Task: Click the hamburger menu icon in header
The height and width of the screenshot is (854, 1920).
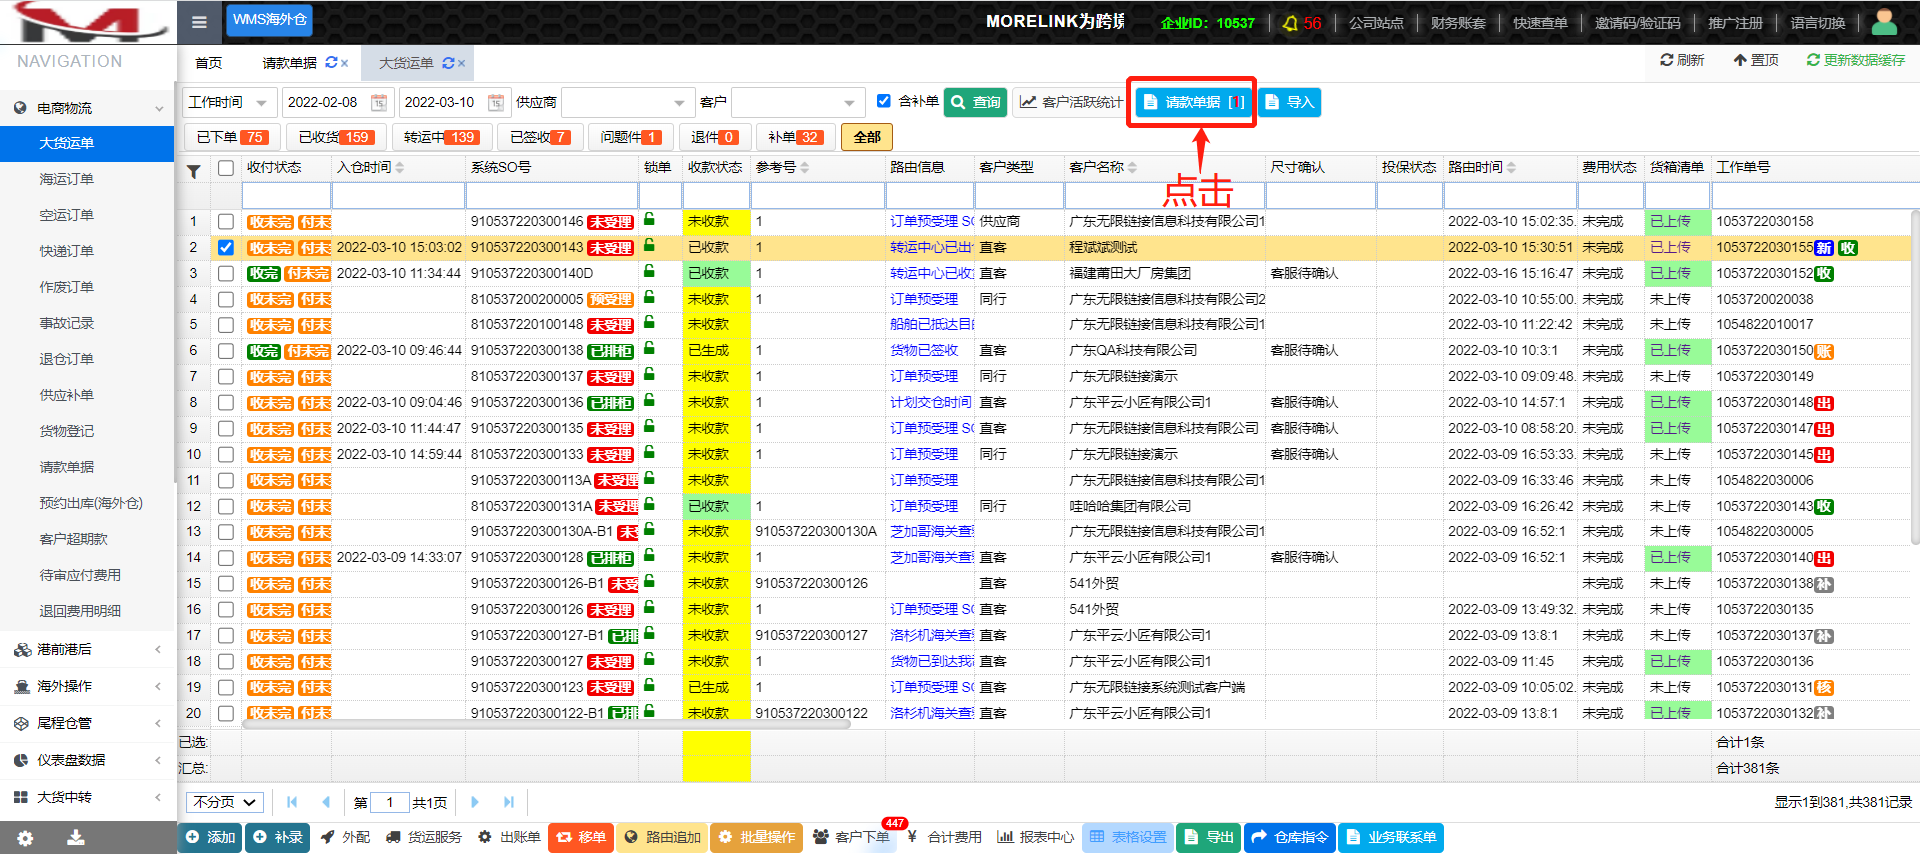Action: tap(199, 22)
